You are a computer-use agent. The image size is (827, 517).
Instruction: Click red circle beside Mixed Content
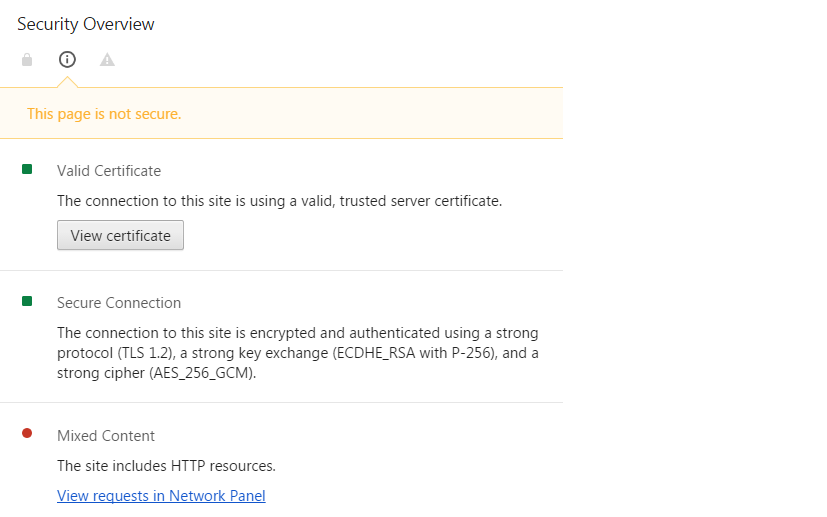pos(27,434)
